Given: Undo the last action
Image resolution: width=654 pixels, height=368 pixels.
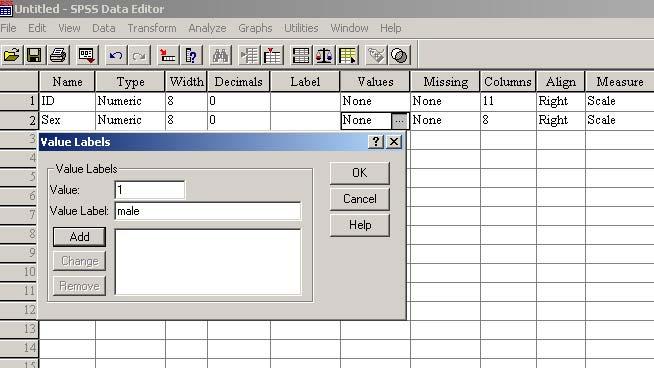Looking at the screenshot, I should coord(116,55).
